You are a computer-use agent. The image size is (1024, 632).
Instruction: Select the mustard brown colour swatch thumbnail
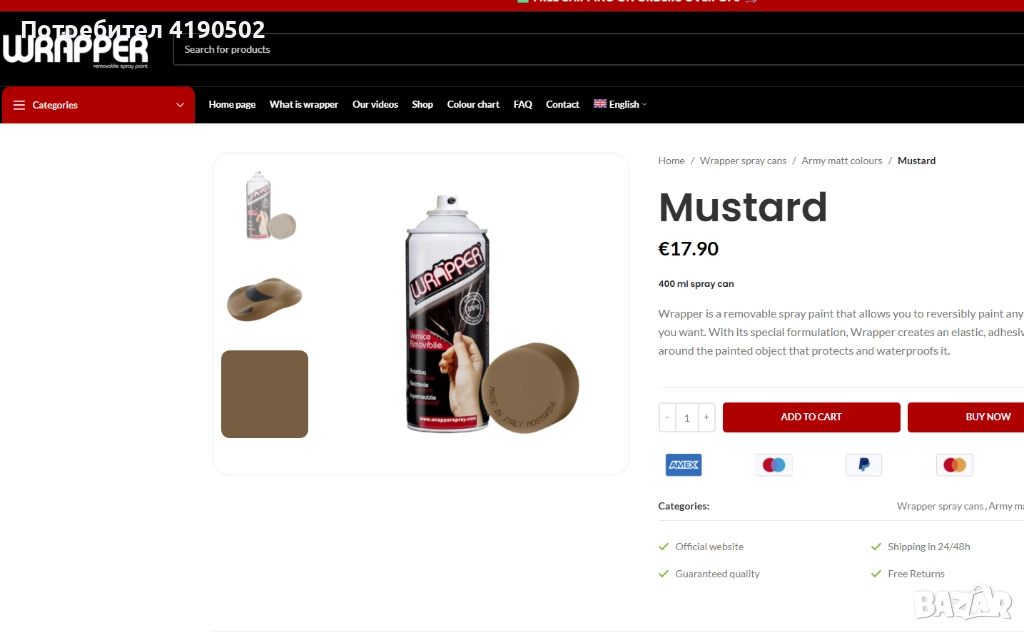tap(264, 394)
